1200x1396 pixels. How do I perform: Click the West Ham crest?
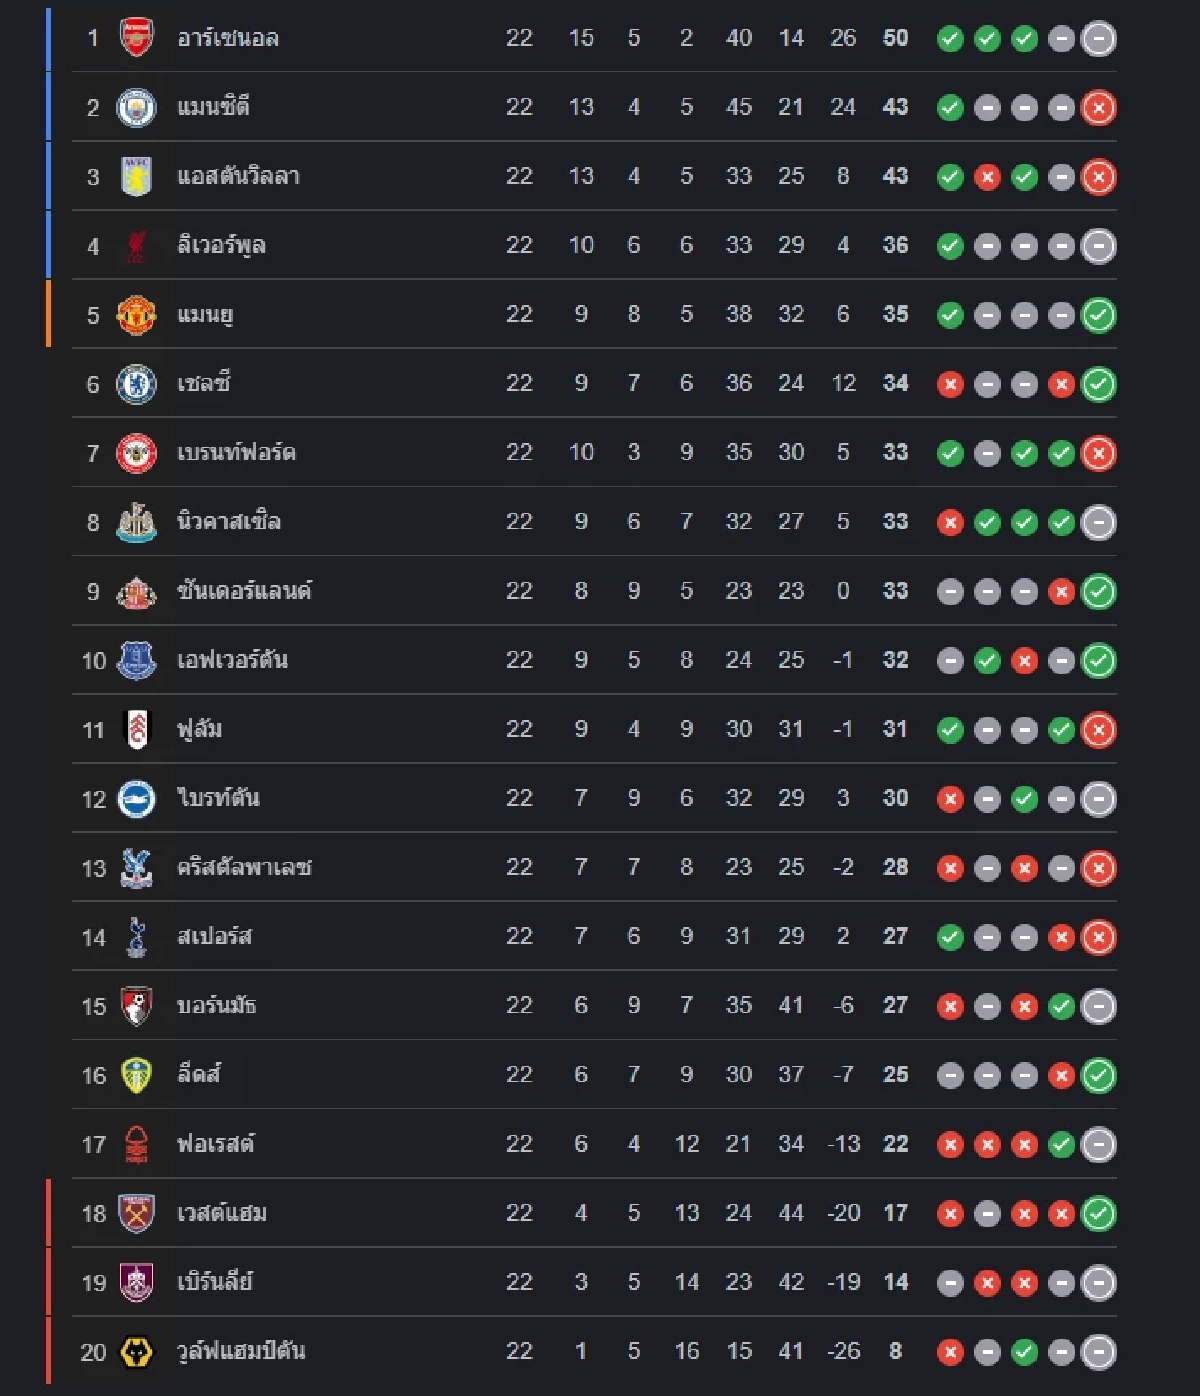(x=136, y=1213)
